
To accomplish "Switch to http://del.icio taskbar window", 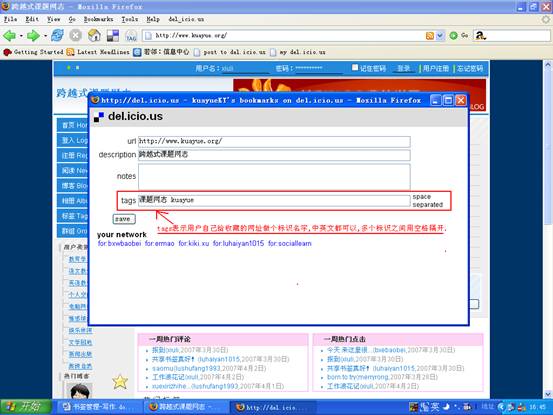I will (x=274, y=407).
